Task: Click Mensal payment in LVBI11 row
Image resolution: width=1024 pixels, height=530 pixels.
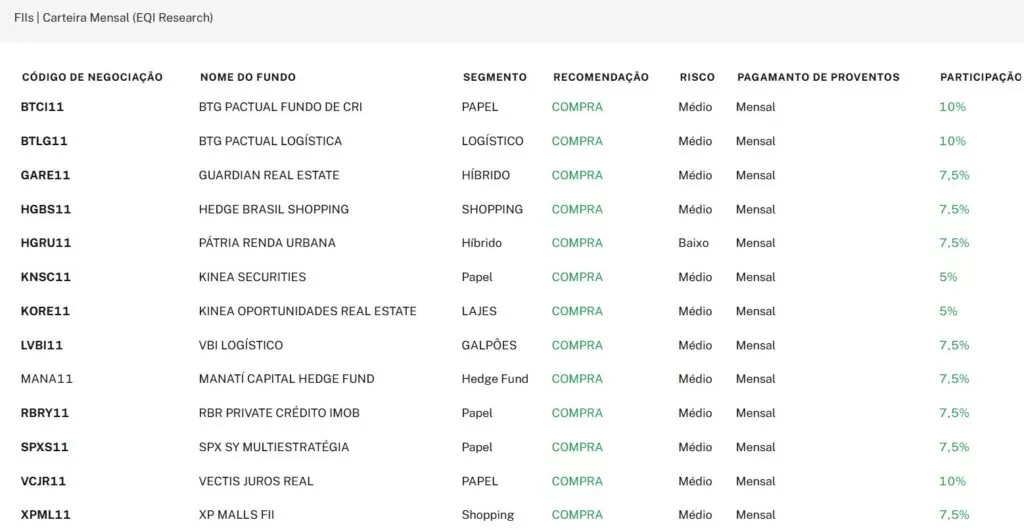Action: tap(756, 345)
